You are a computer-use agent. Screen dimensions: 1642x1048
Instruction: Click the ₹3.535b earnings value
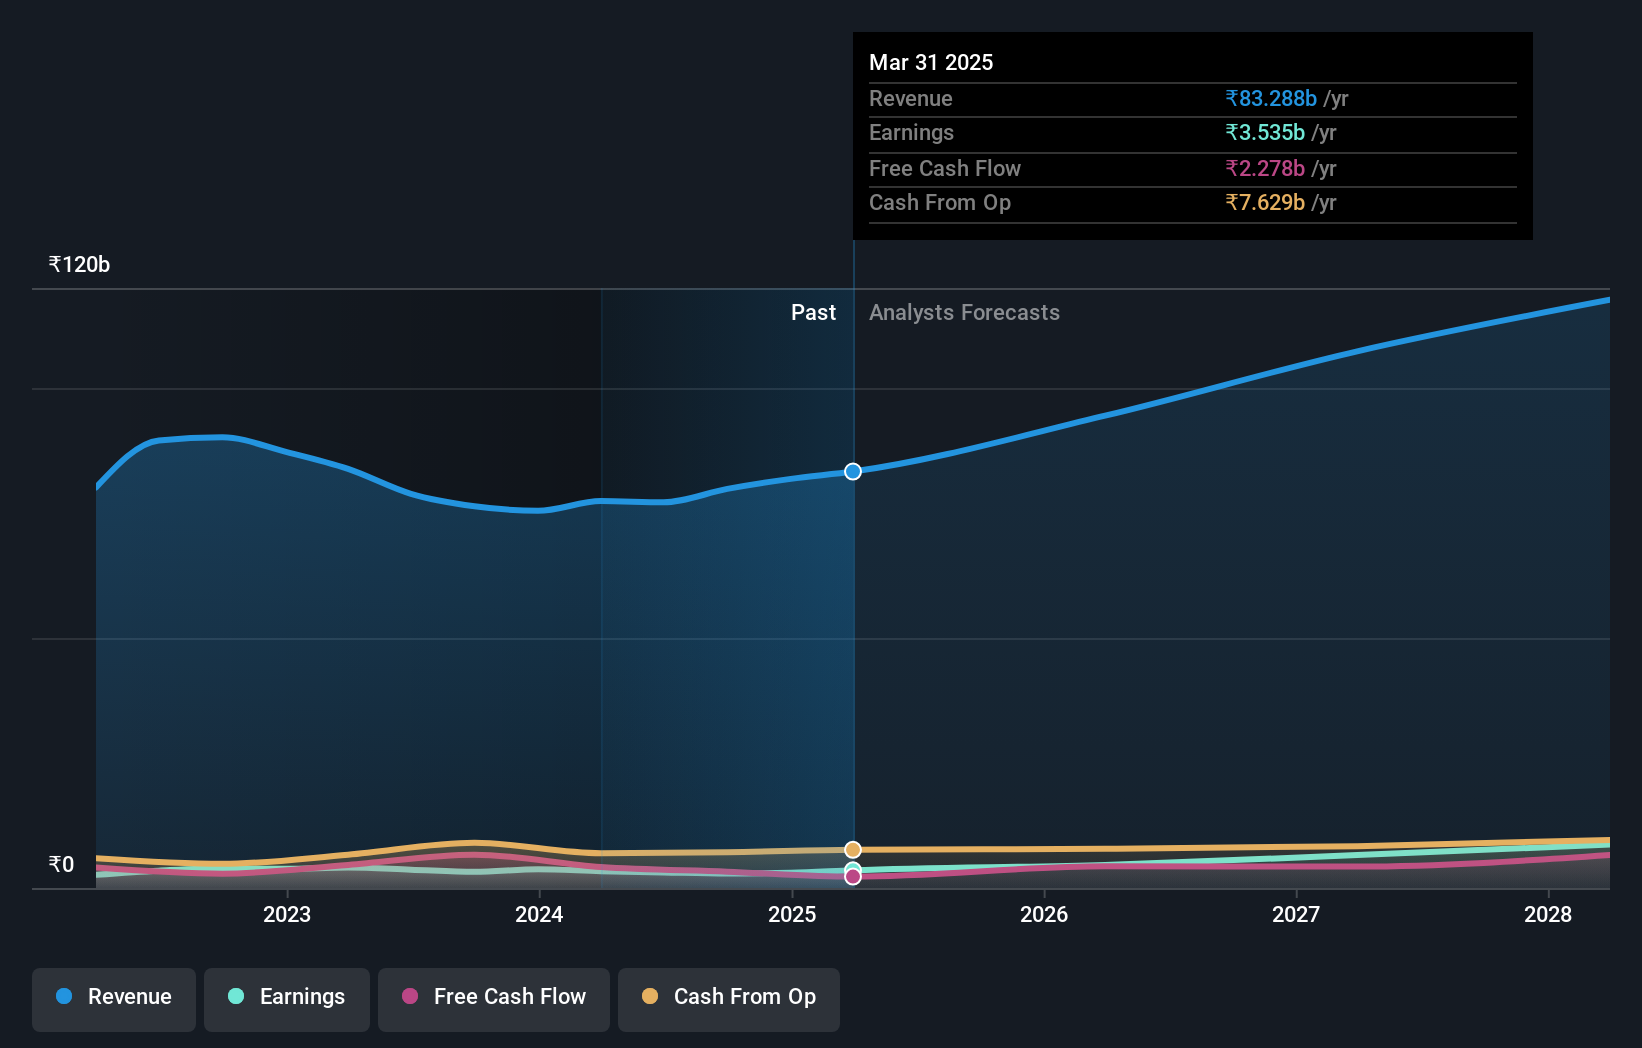[x=1265, y=132]
